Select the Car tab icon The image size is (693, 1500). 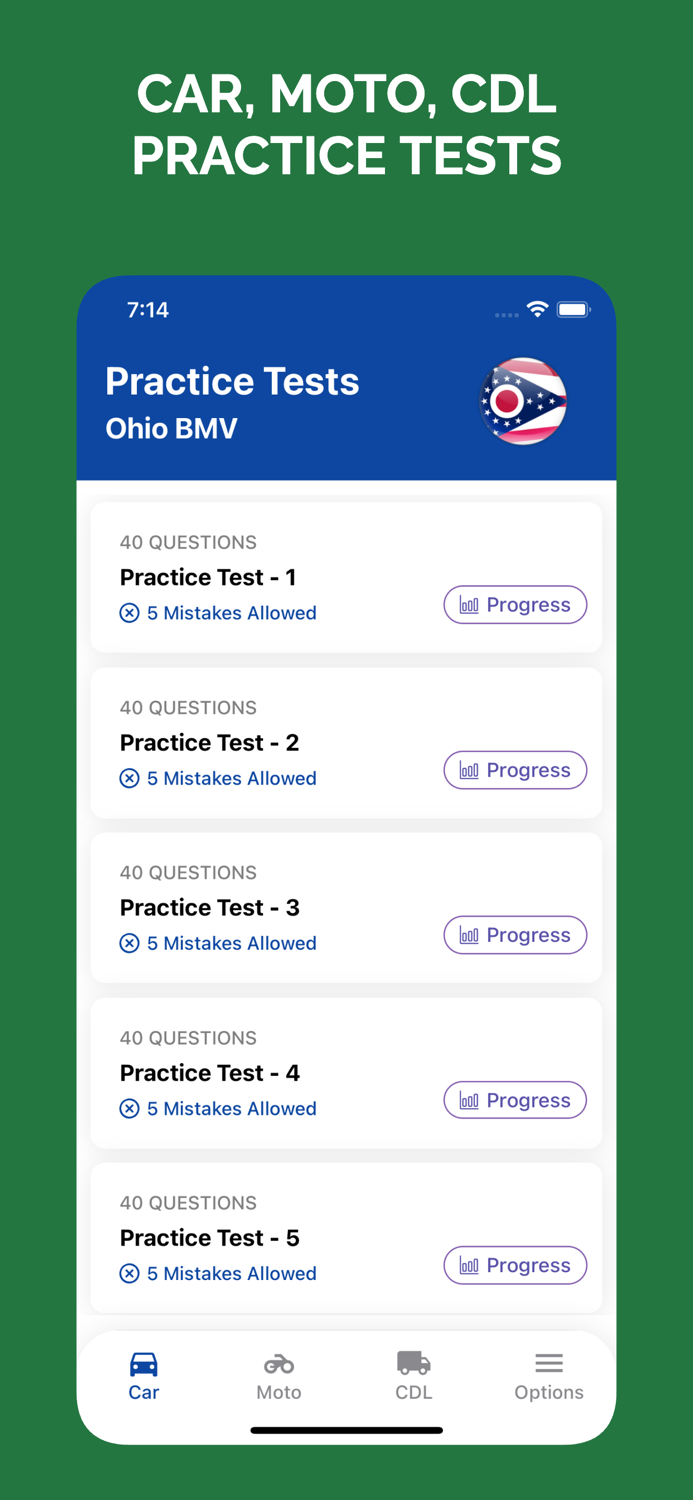click(144, 1362)
